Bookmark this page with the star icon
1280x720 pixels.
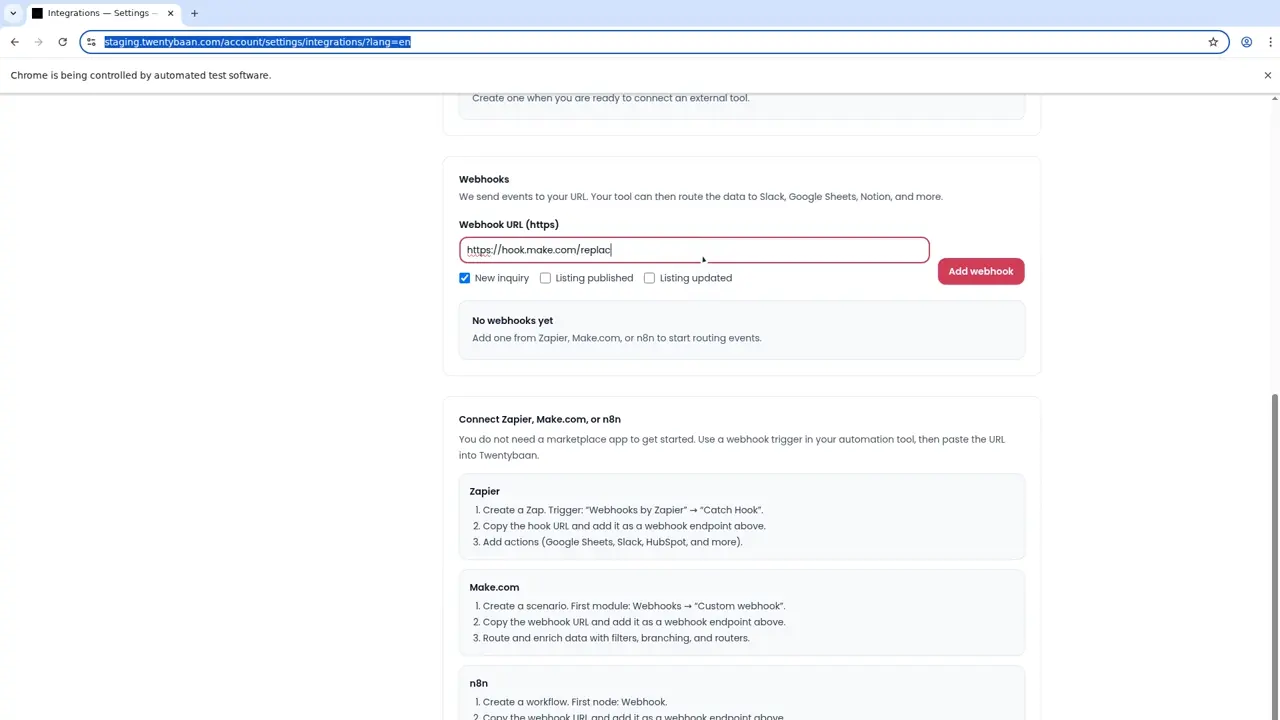pos(1213,42)
